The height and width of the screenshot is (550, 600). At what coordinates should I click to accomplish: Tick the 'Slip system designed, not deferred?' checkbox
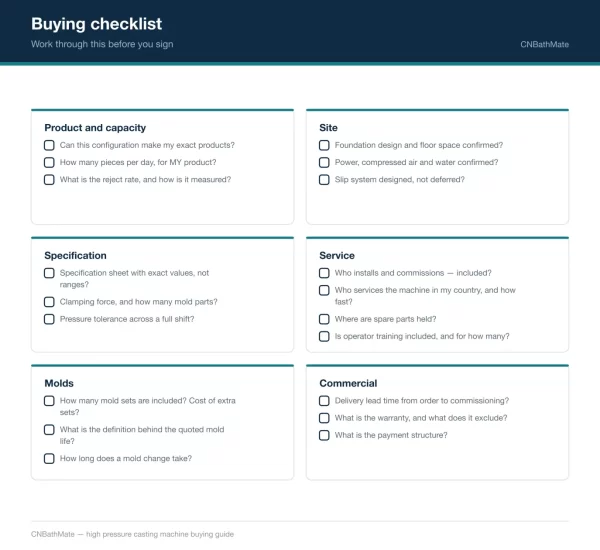[324, 180]
